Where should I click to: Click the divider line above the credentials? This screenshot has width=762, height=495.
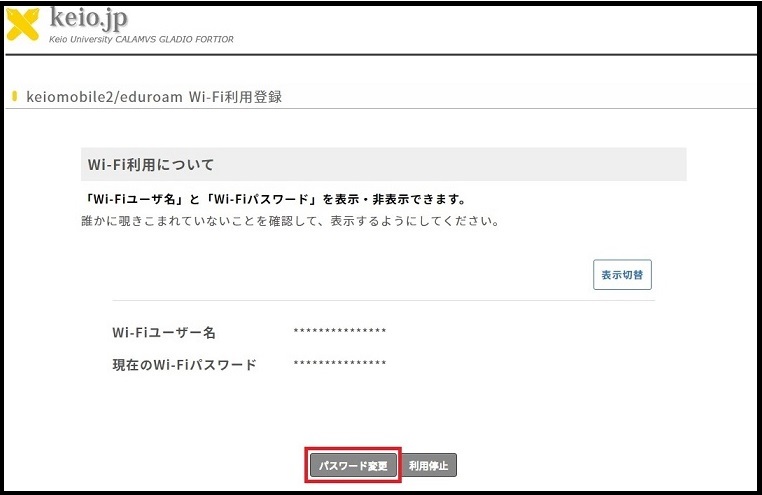point(383,300)
